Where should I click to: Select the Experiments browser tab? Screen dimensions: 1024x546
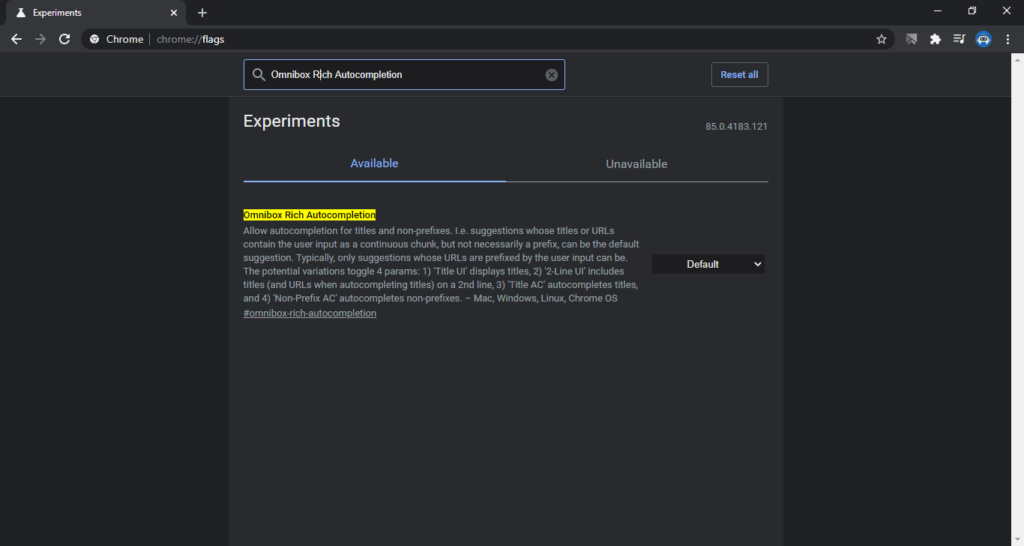[95, 12]
